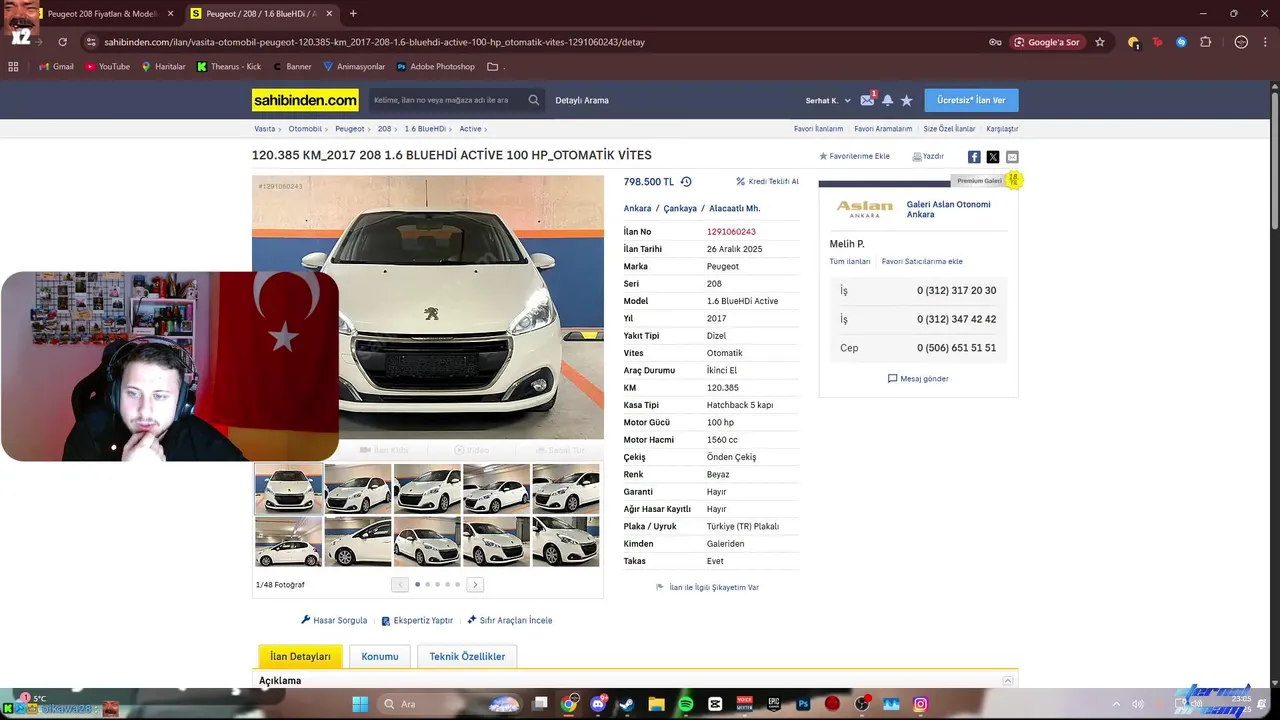Open Spotify from the taskbar

click(686, 704)
